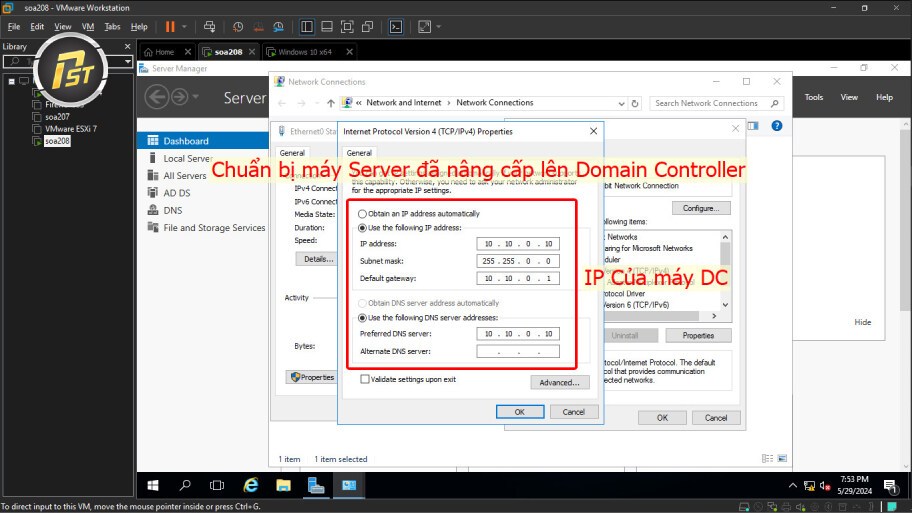
Task: Open File and Storage Services in sidebar
Action: tap(214, 228)
